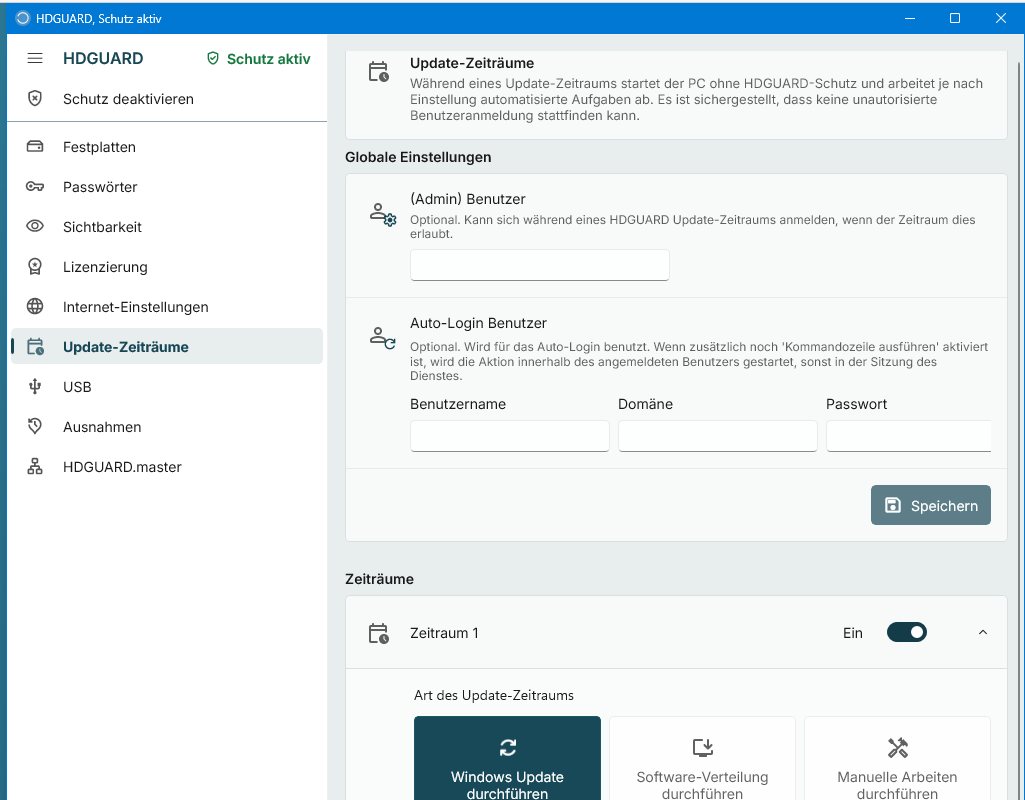The width and height of the screenshot is (1025, 800).
Task: Click the Art des Update-Zeitraums label
Action: click(x=494, y=695)
